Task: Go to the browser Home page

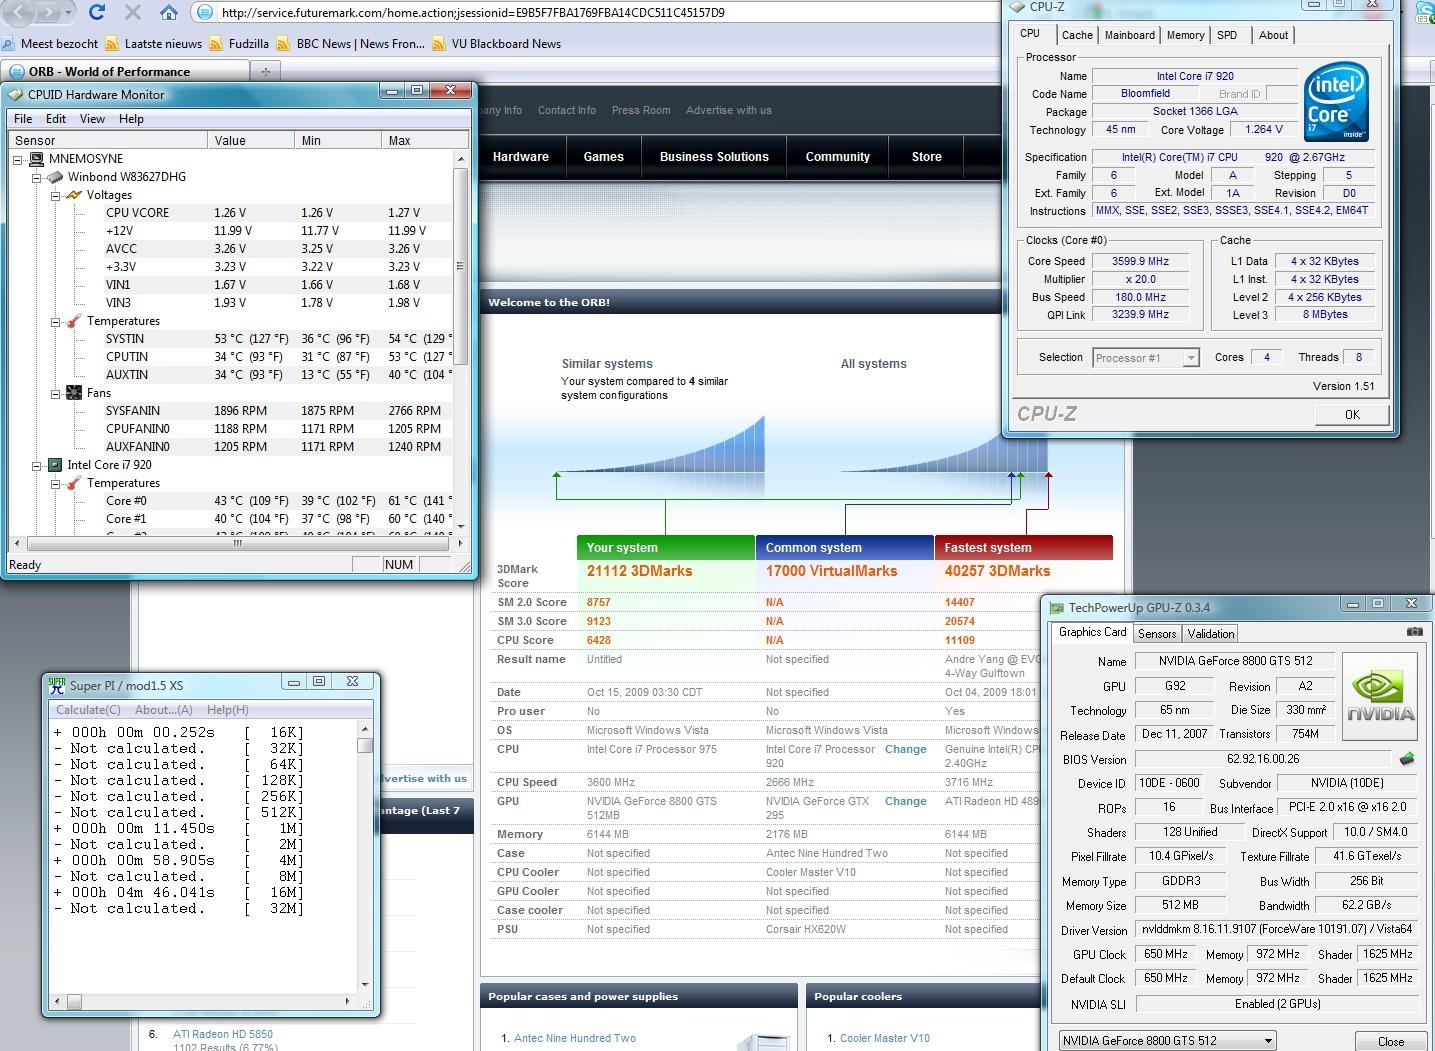Action: (169, 12)
